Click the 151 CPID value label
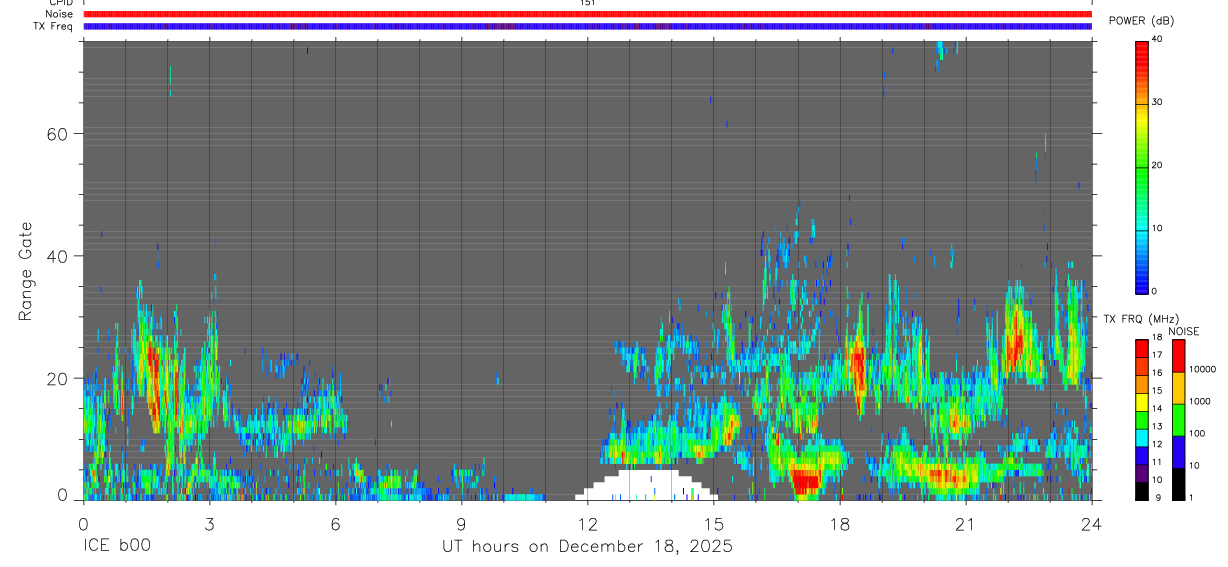 pos(587,3)
